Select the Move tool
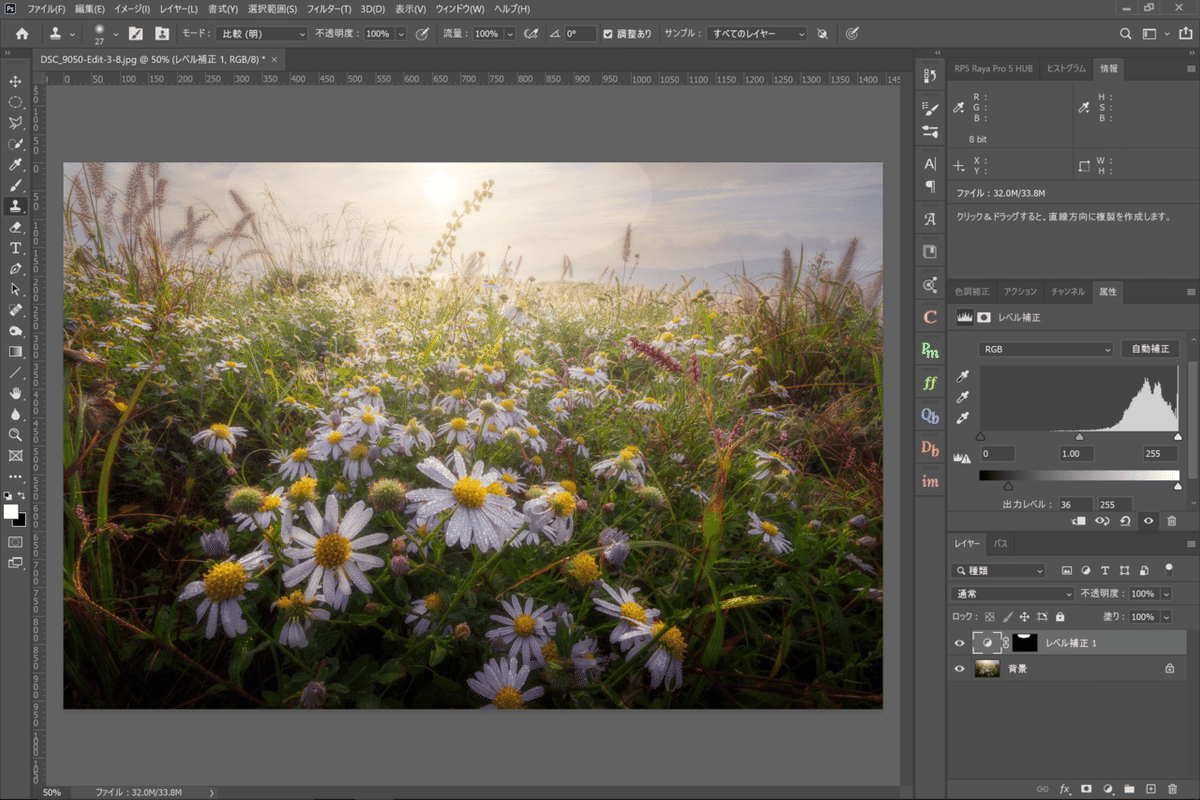The image size is (1200, 800). pyautogui.click(x=15, y=81)
